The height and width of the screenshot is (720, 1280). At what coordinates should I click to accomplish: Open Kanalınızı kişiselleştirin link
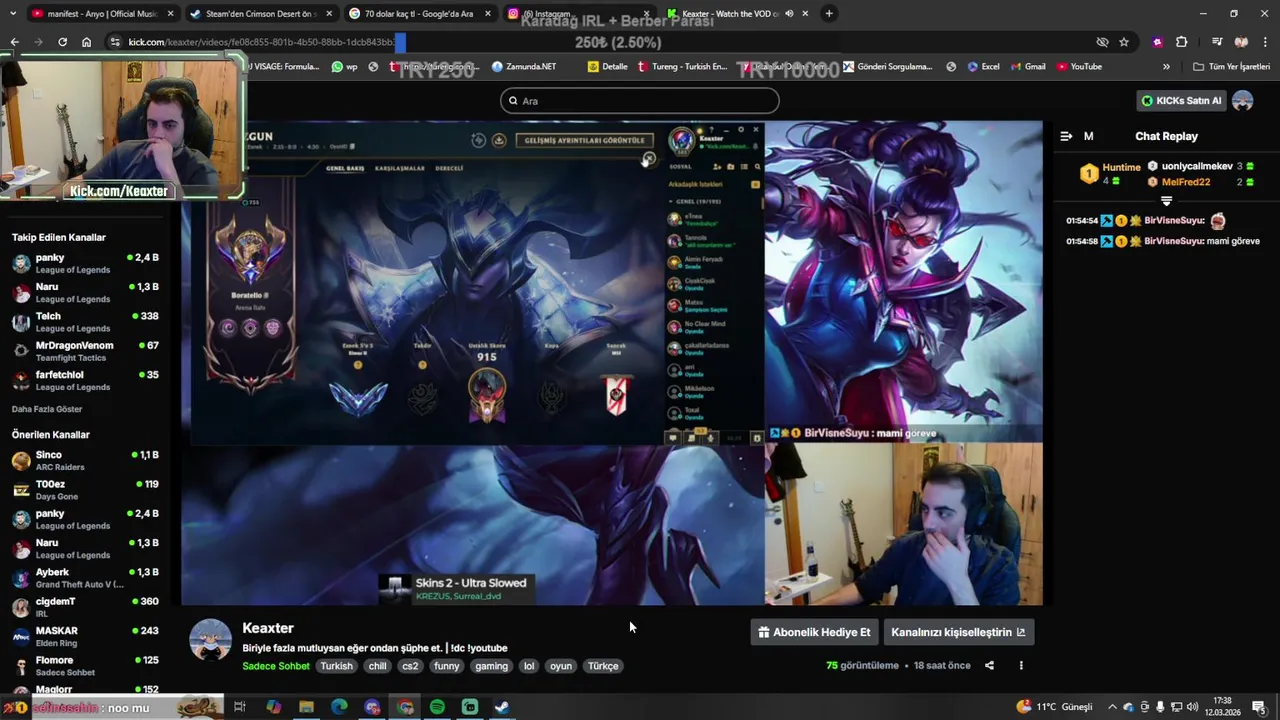pos(958,632)
